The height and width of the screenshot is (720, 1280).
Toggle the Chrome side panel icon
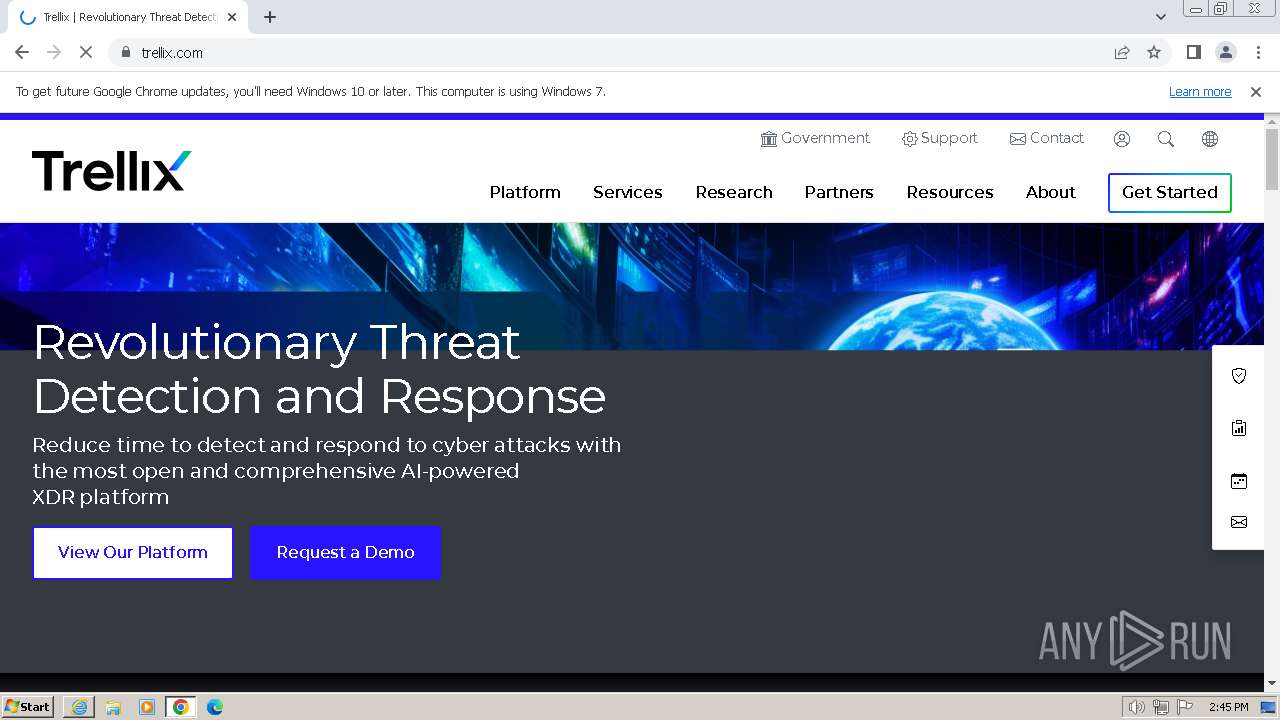pyautogui.click(x=1193, y=52)
